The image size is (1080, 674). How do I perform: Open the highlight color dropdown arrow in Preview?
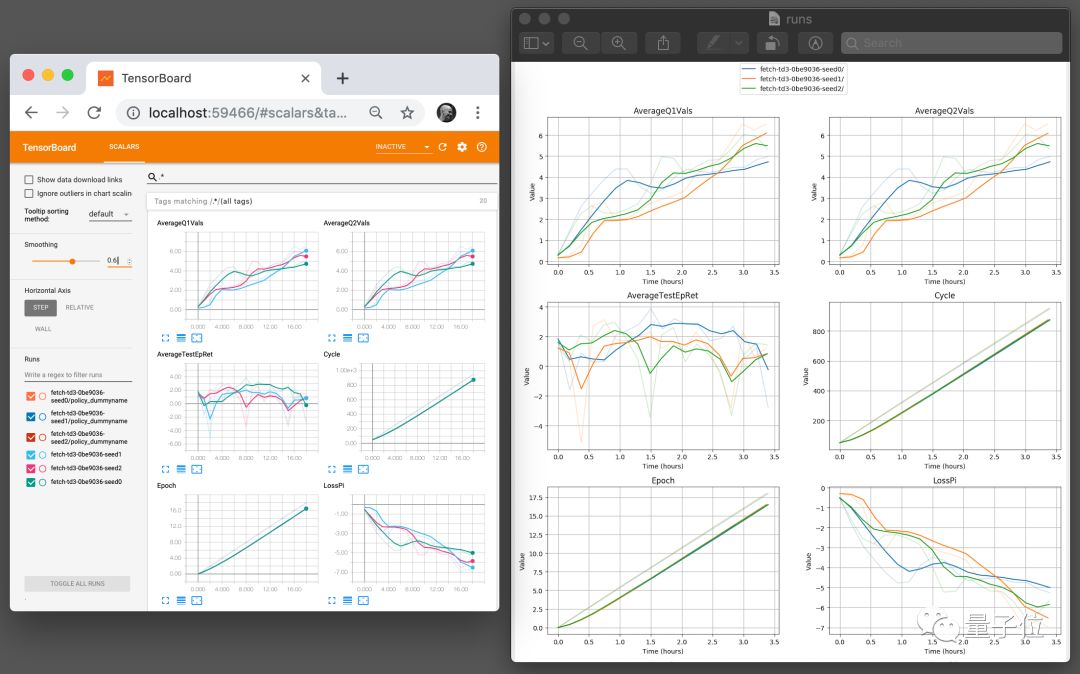tap(738, 43)
